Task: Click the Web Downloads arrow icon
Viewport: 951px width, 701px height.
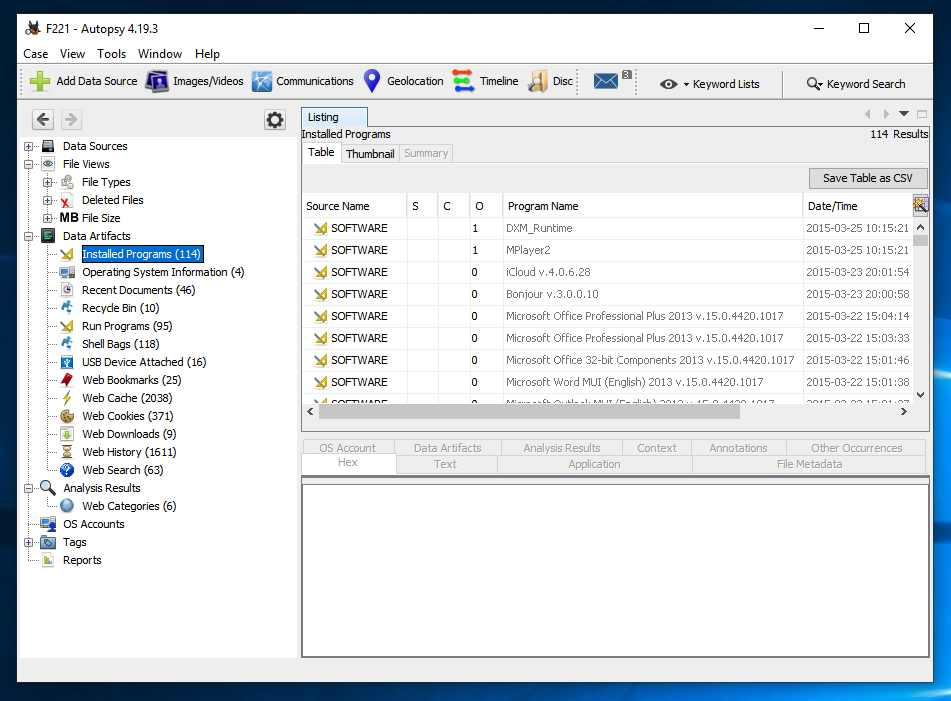Action: pyautogui.click(x=67, y=434)
